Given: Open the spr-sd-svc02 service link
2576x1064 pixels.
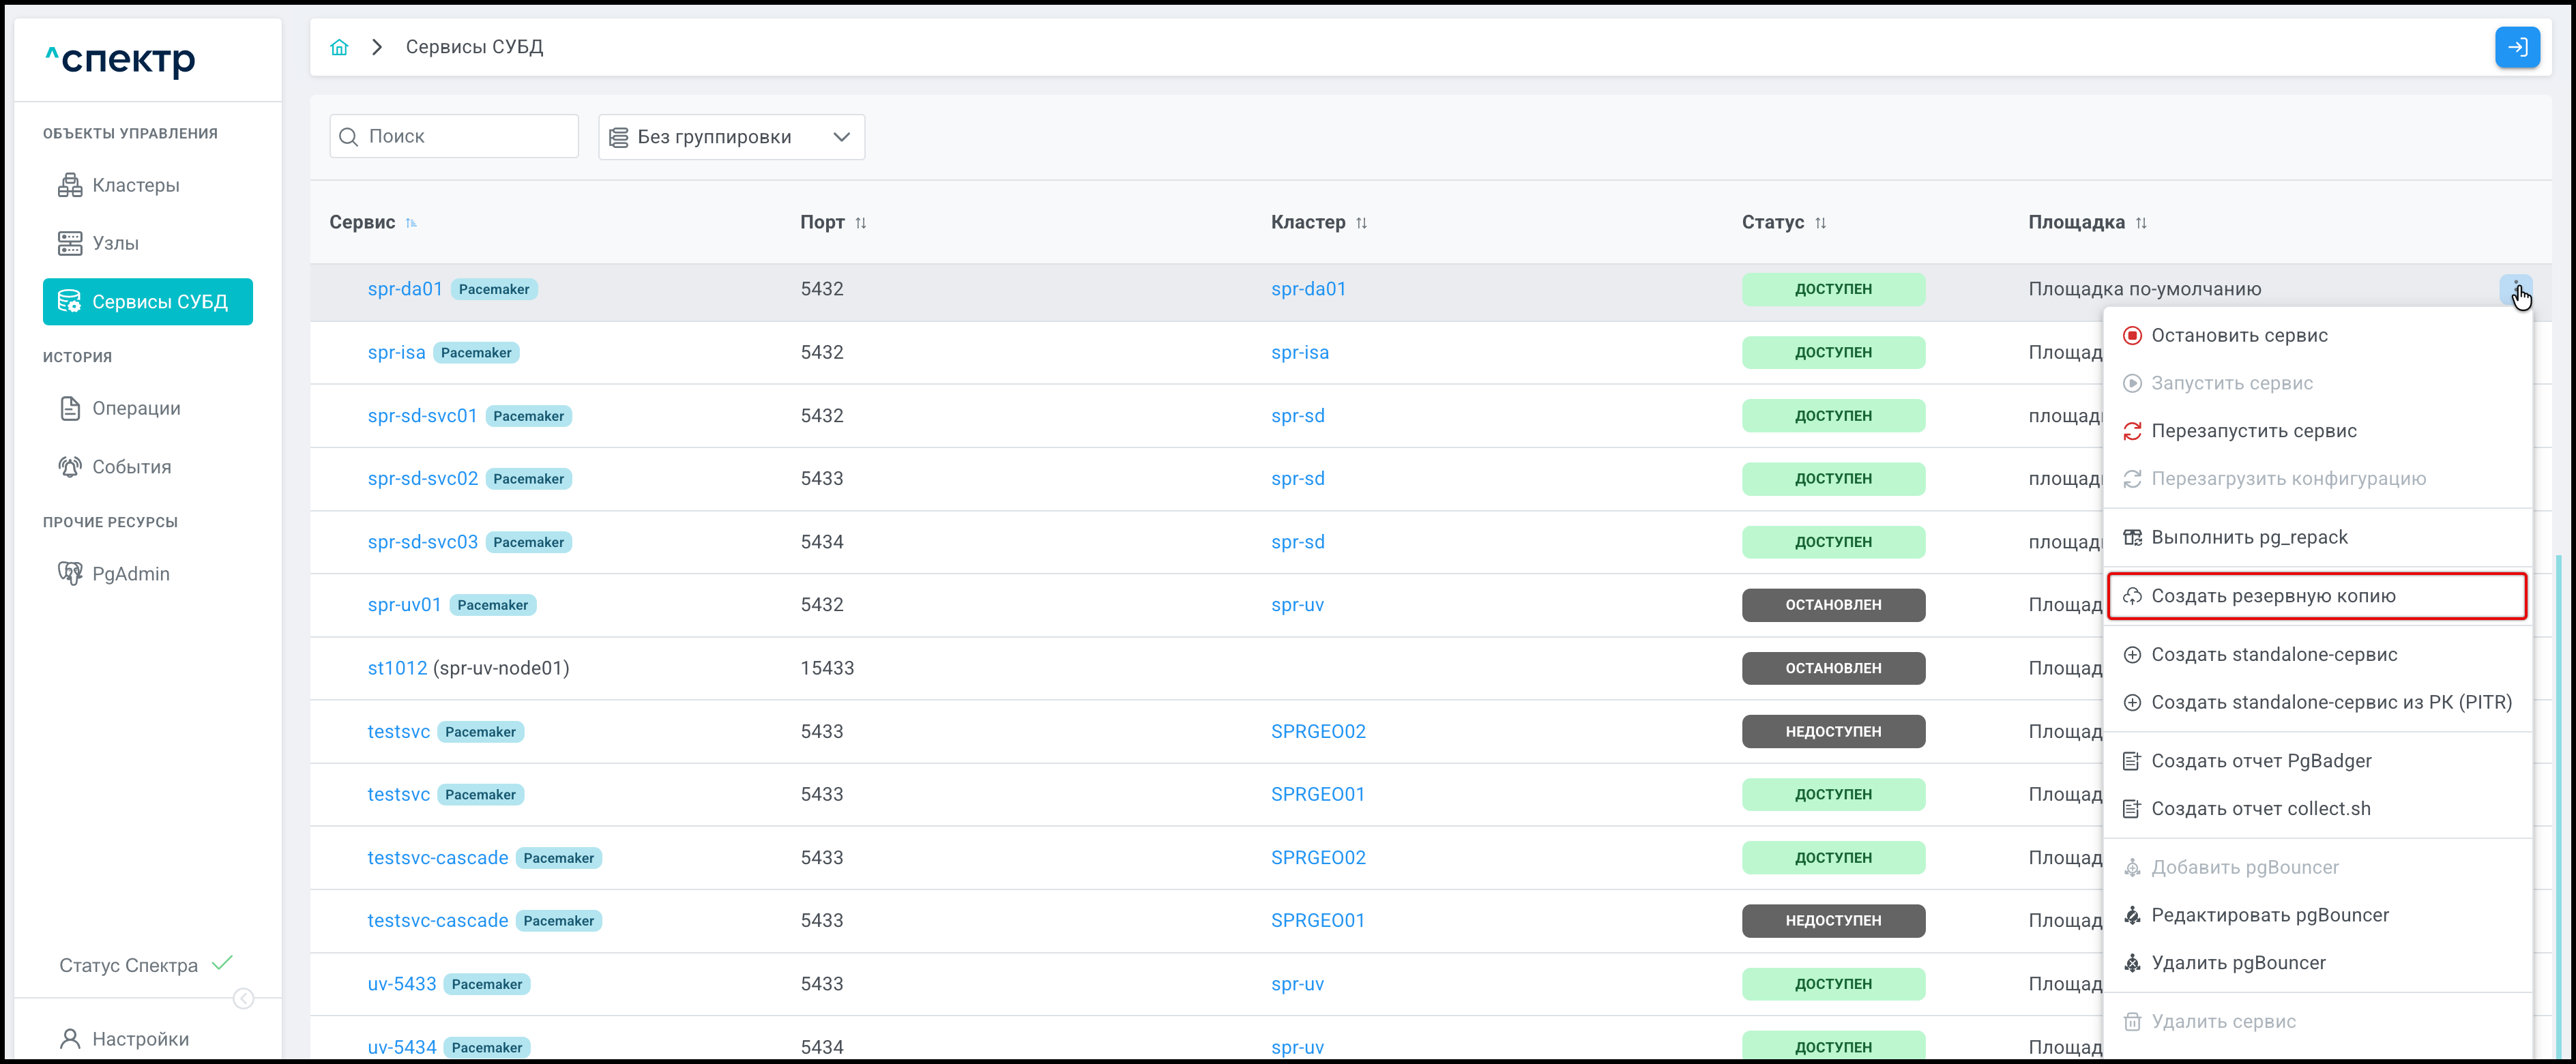Looking at the screenshot, I should pyautogui.click(x=422, y=479).
